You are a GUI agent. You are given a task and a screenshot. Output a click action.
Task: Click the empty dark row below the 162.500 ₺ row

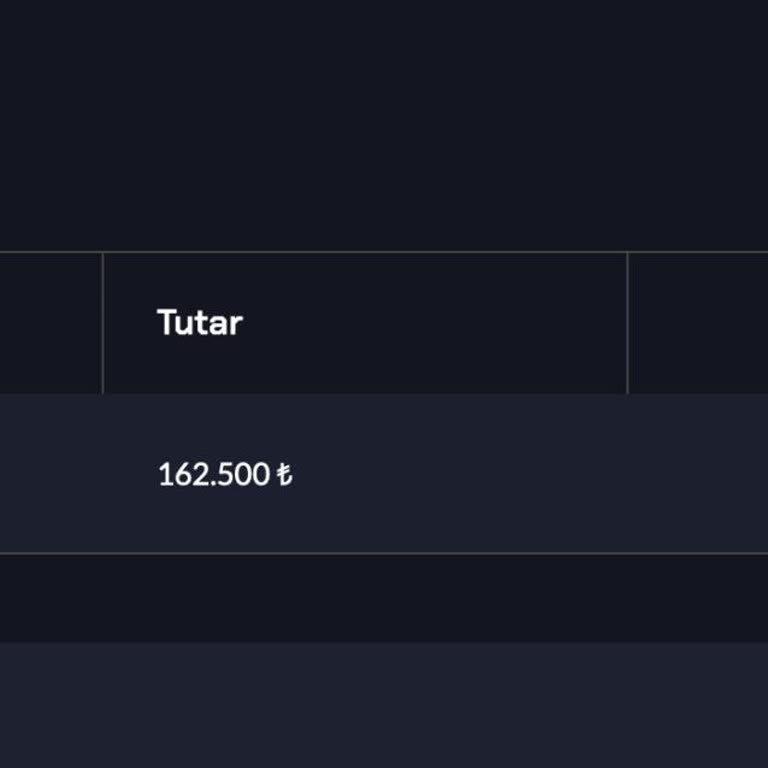(x=384, y=598)
